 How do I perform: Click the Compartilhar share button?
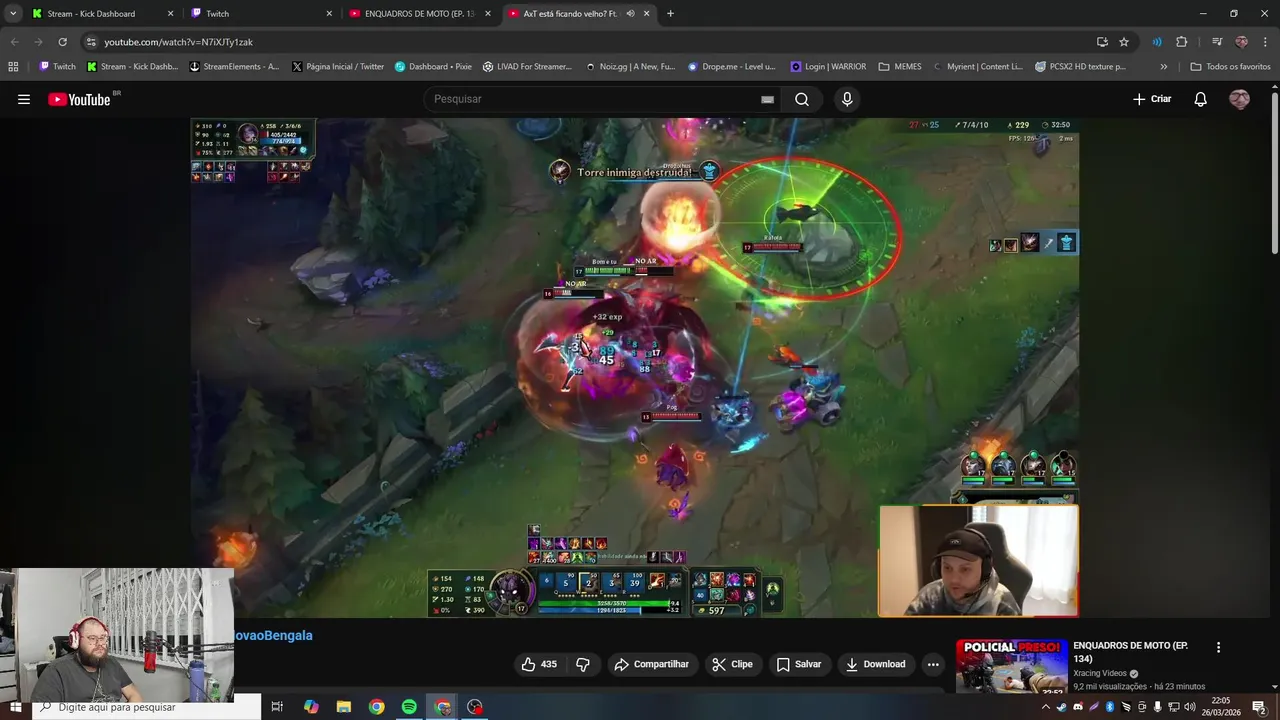coord(652,664)
